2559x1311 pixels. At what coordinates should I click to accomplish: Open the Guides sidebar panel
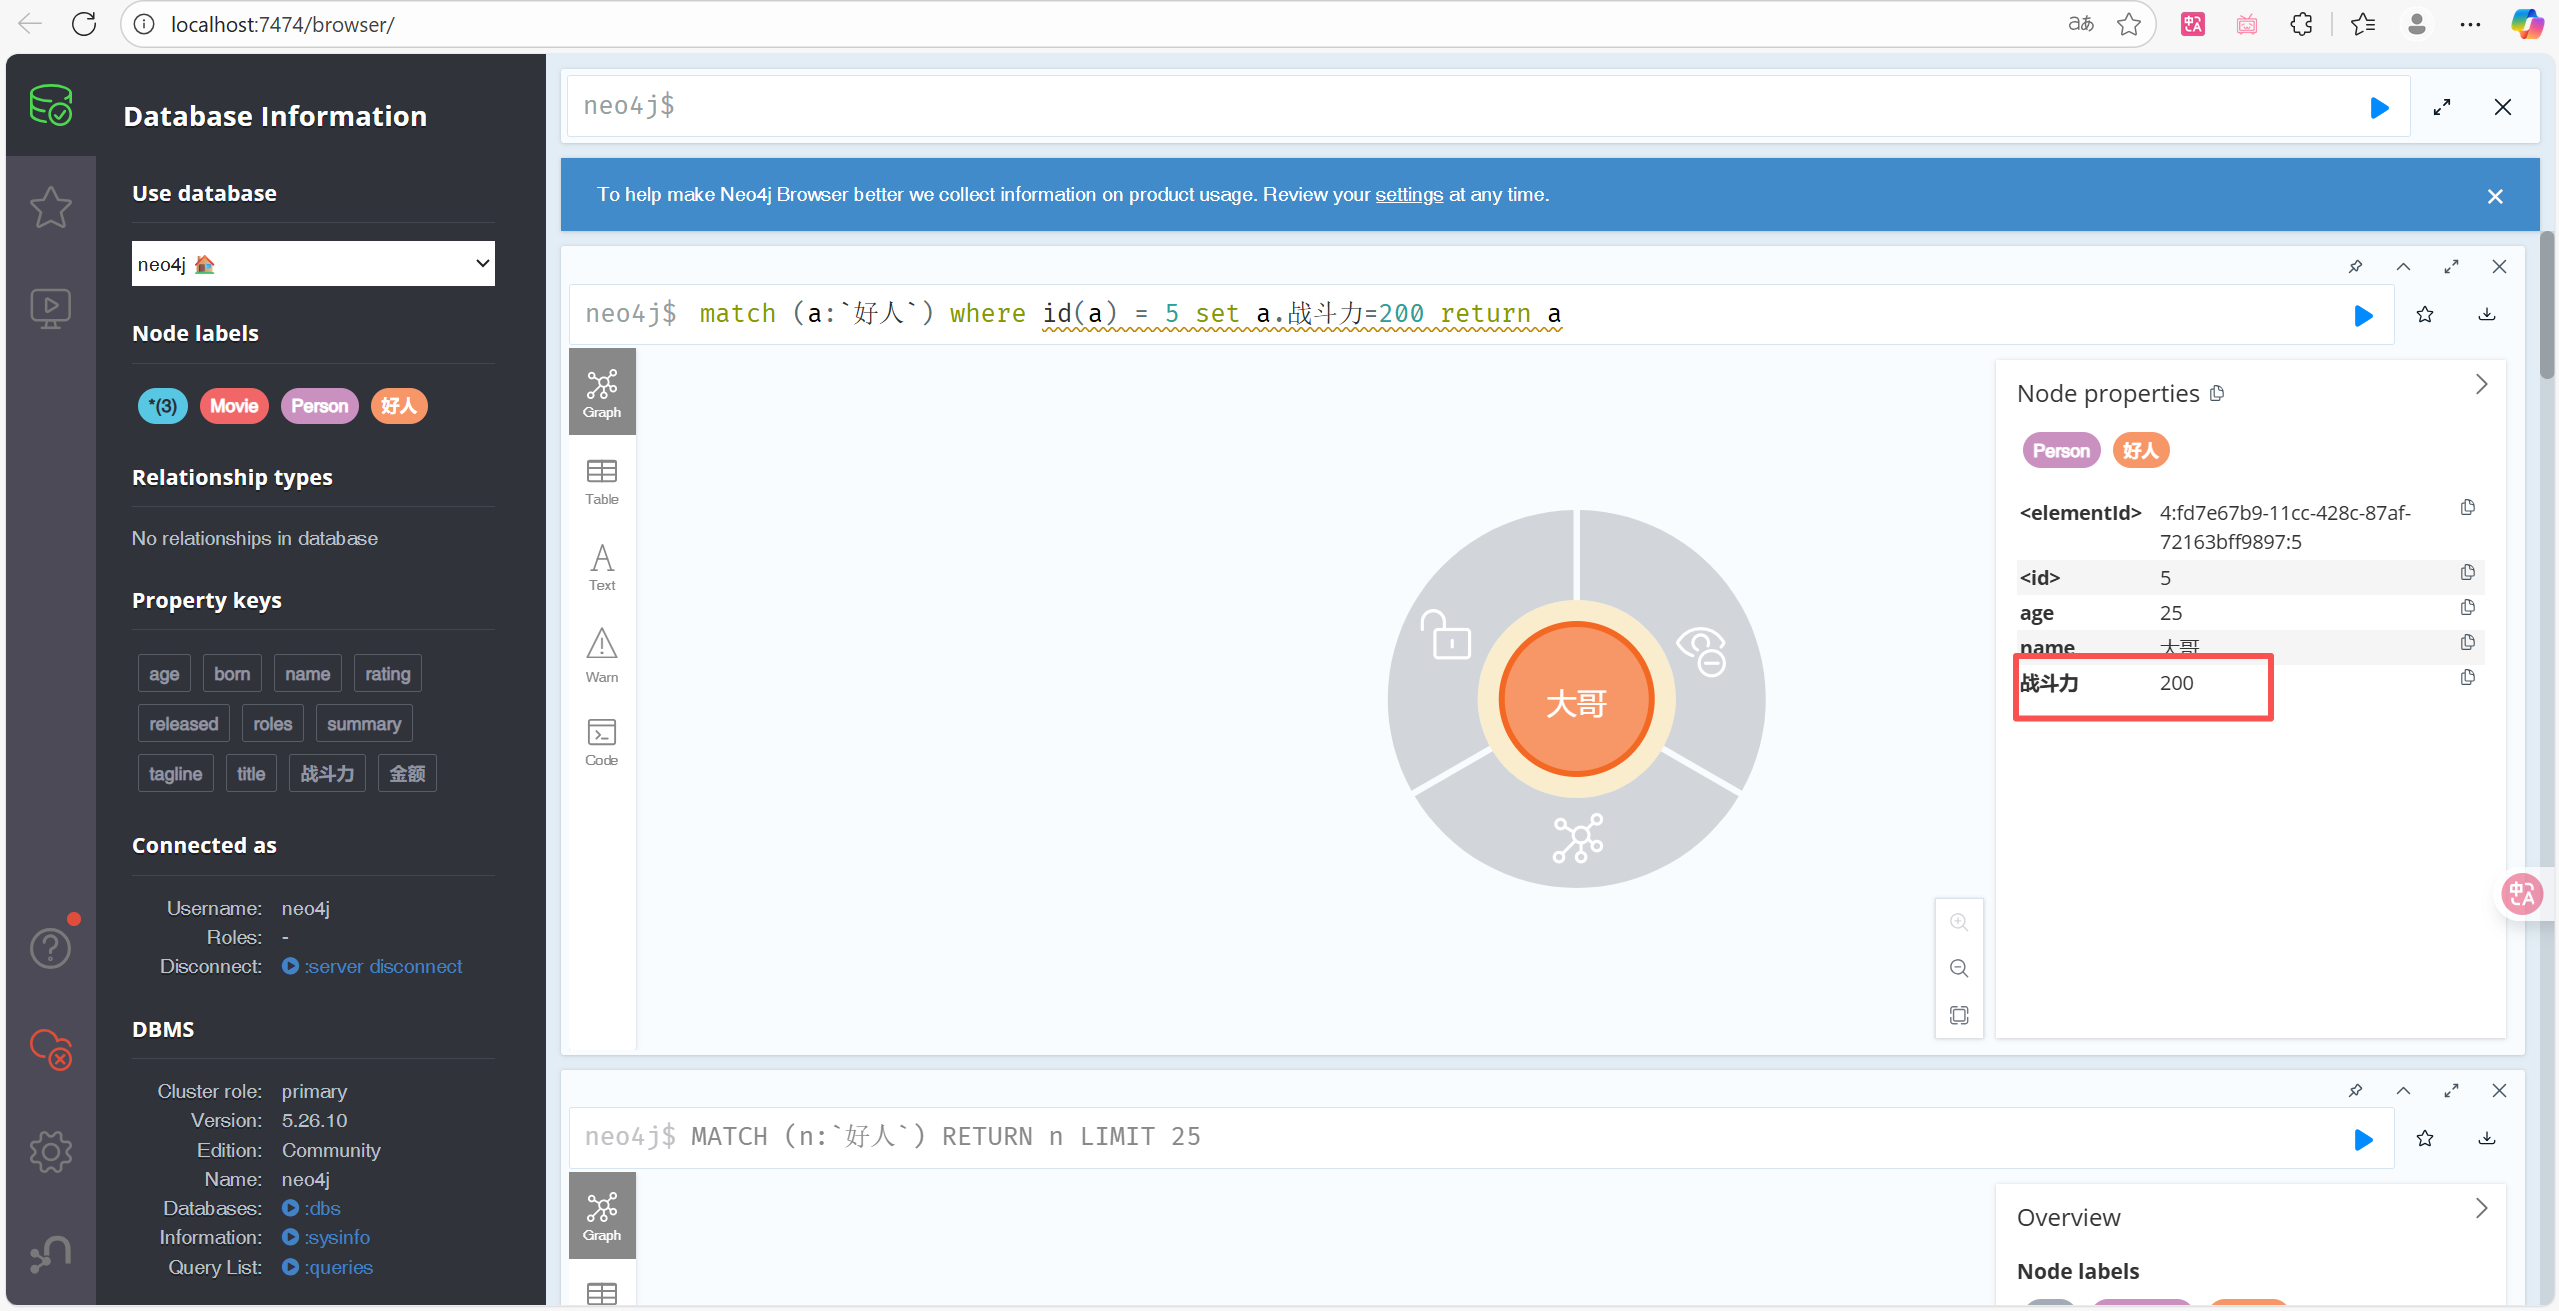50,308
